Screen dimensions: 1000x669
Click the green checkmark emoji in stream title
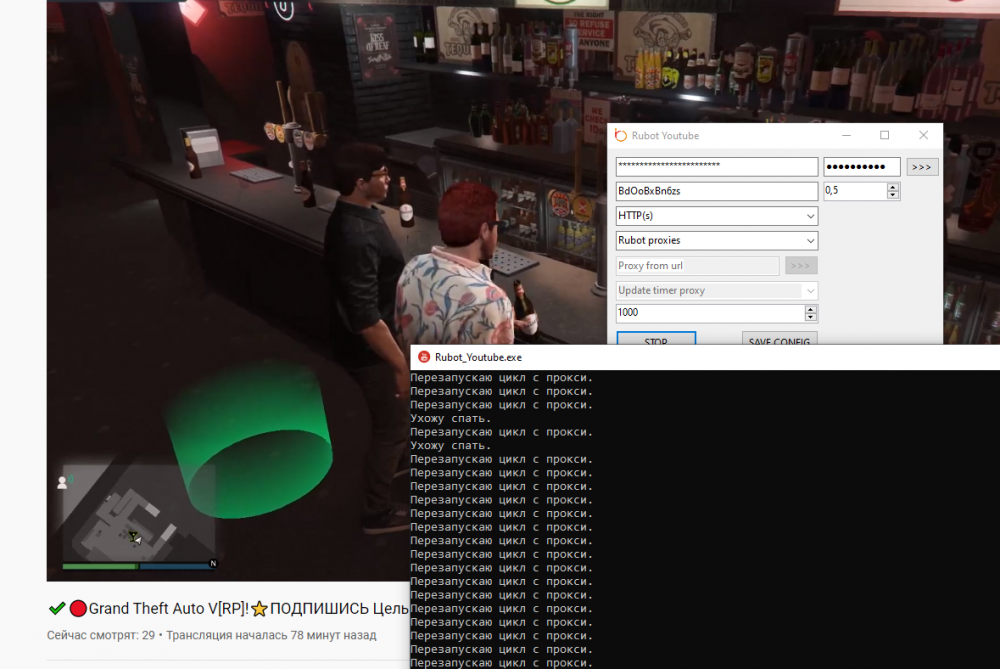(x=57, y=609)
